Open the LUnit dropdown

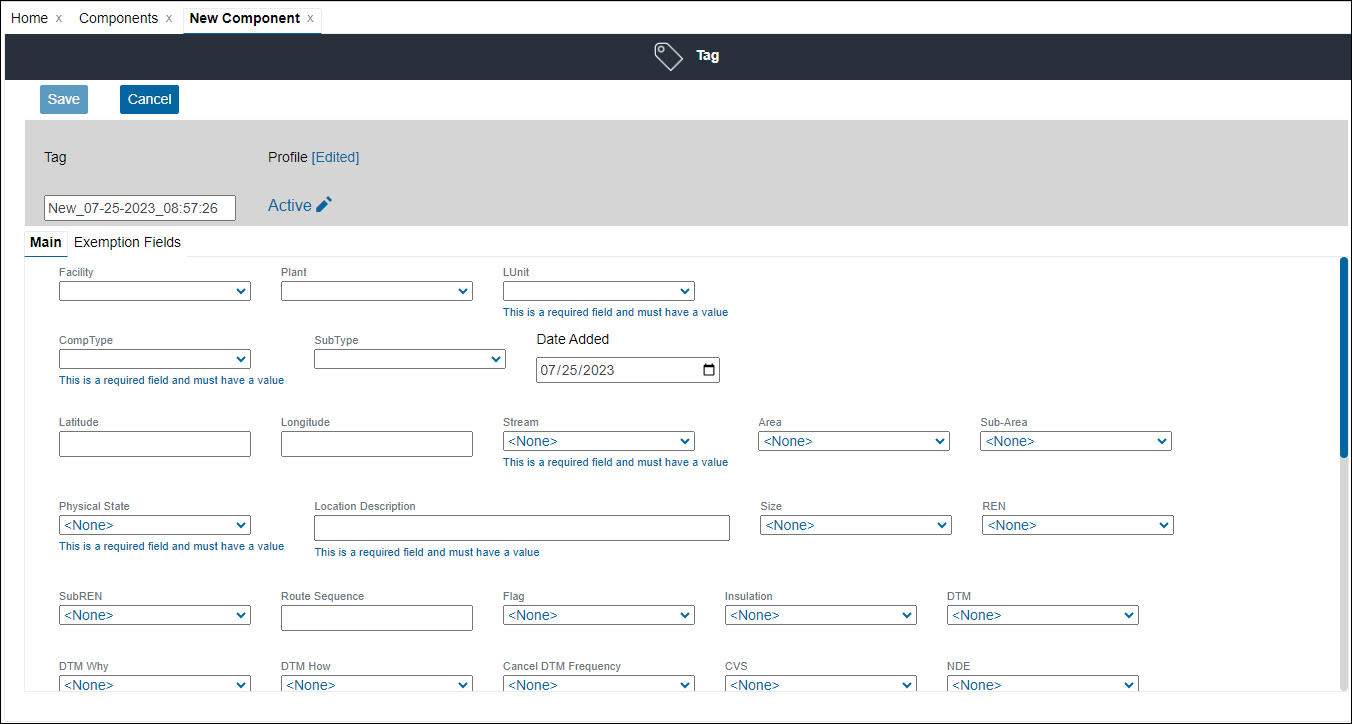[598, 291]
